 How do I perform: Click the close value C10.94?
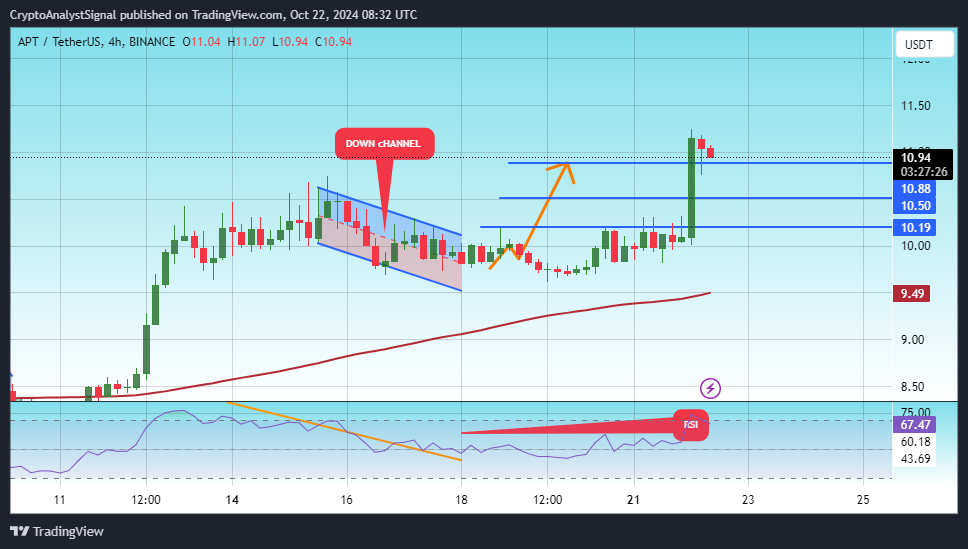tap(333, 42)
